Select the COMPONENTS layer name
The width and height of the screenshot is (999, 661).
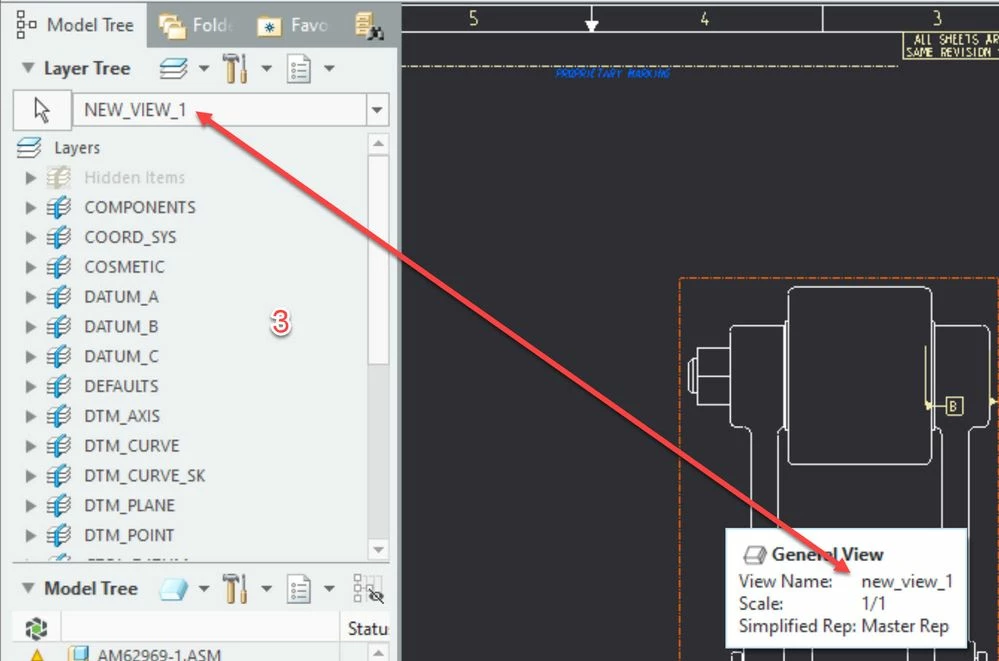click(140, 208)
